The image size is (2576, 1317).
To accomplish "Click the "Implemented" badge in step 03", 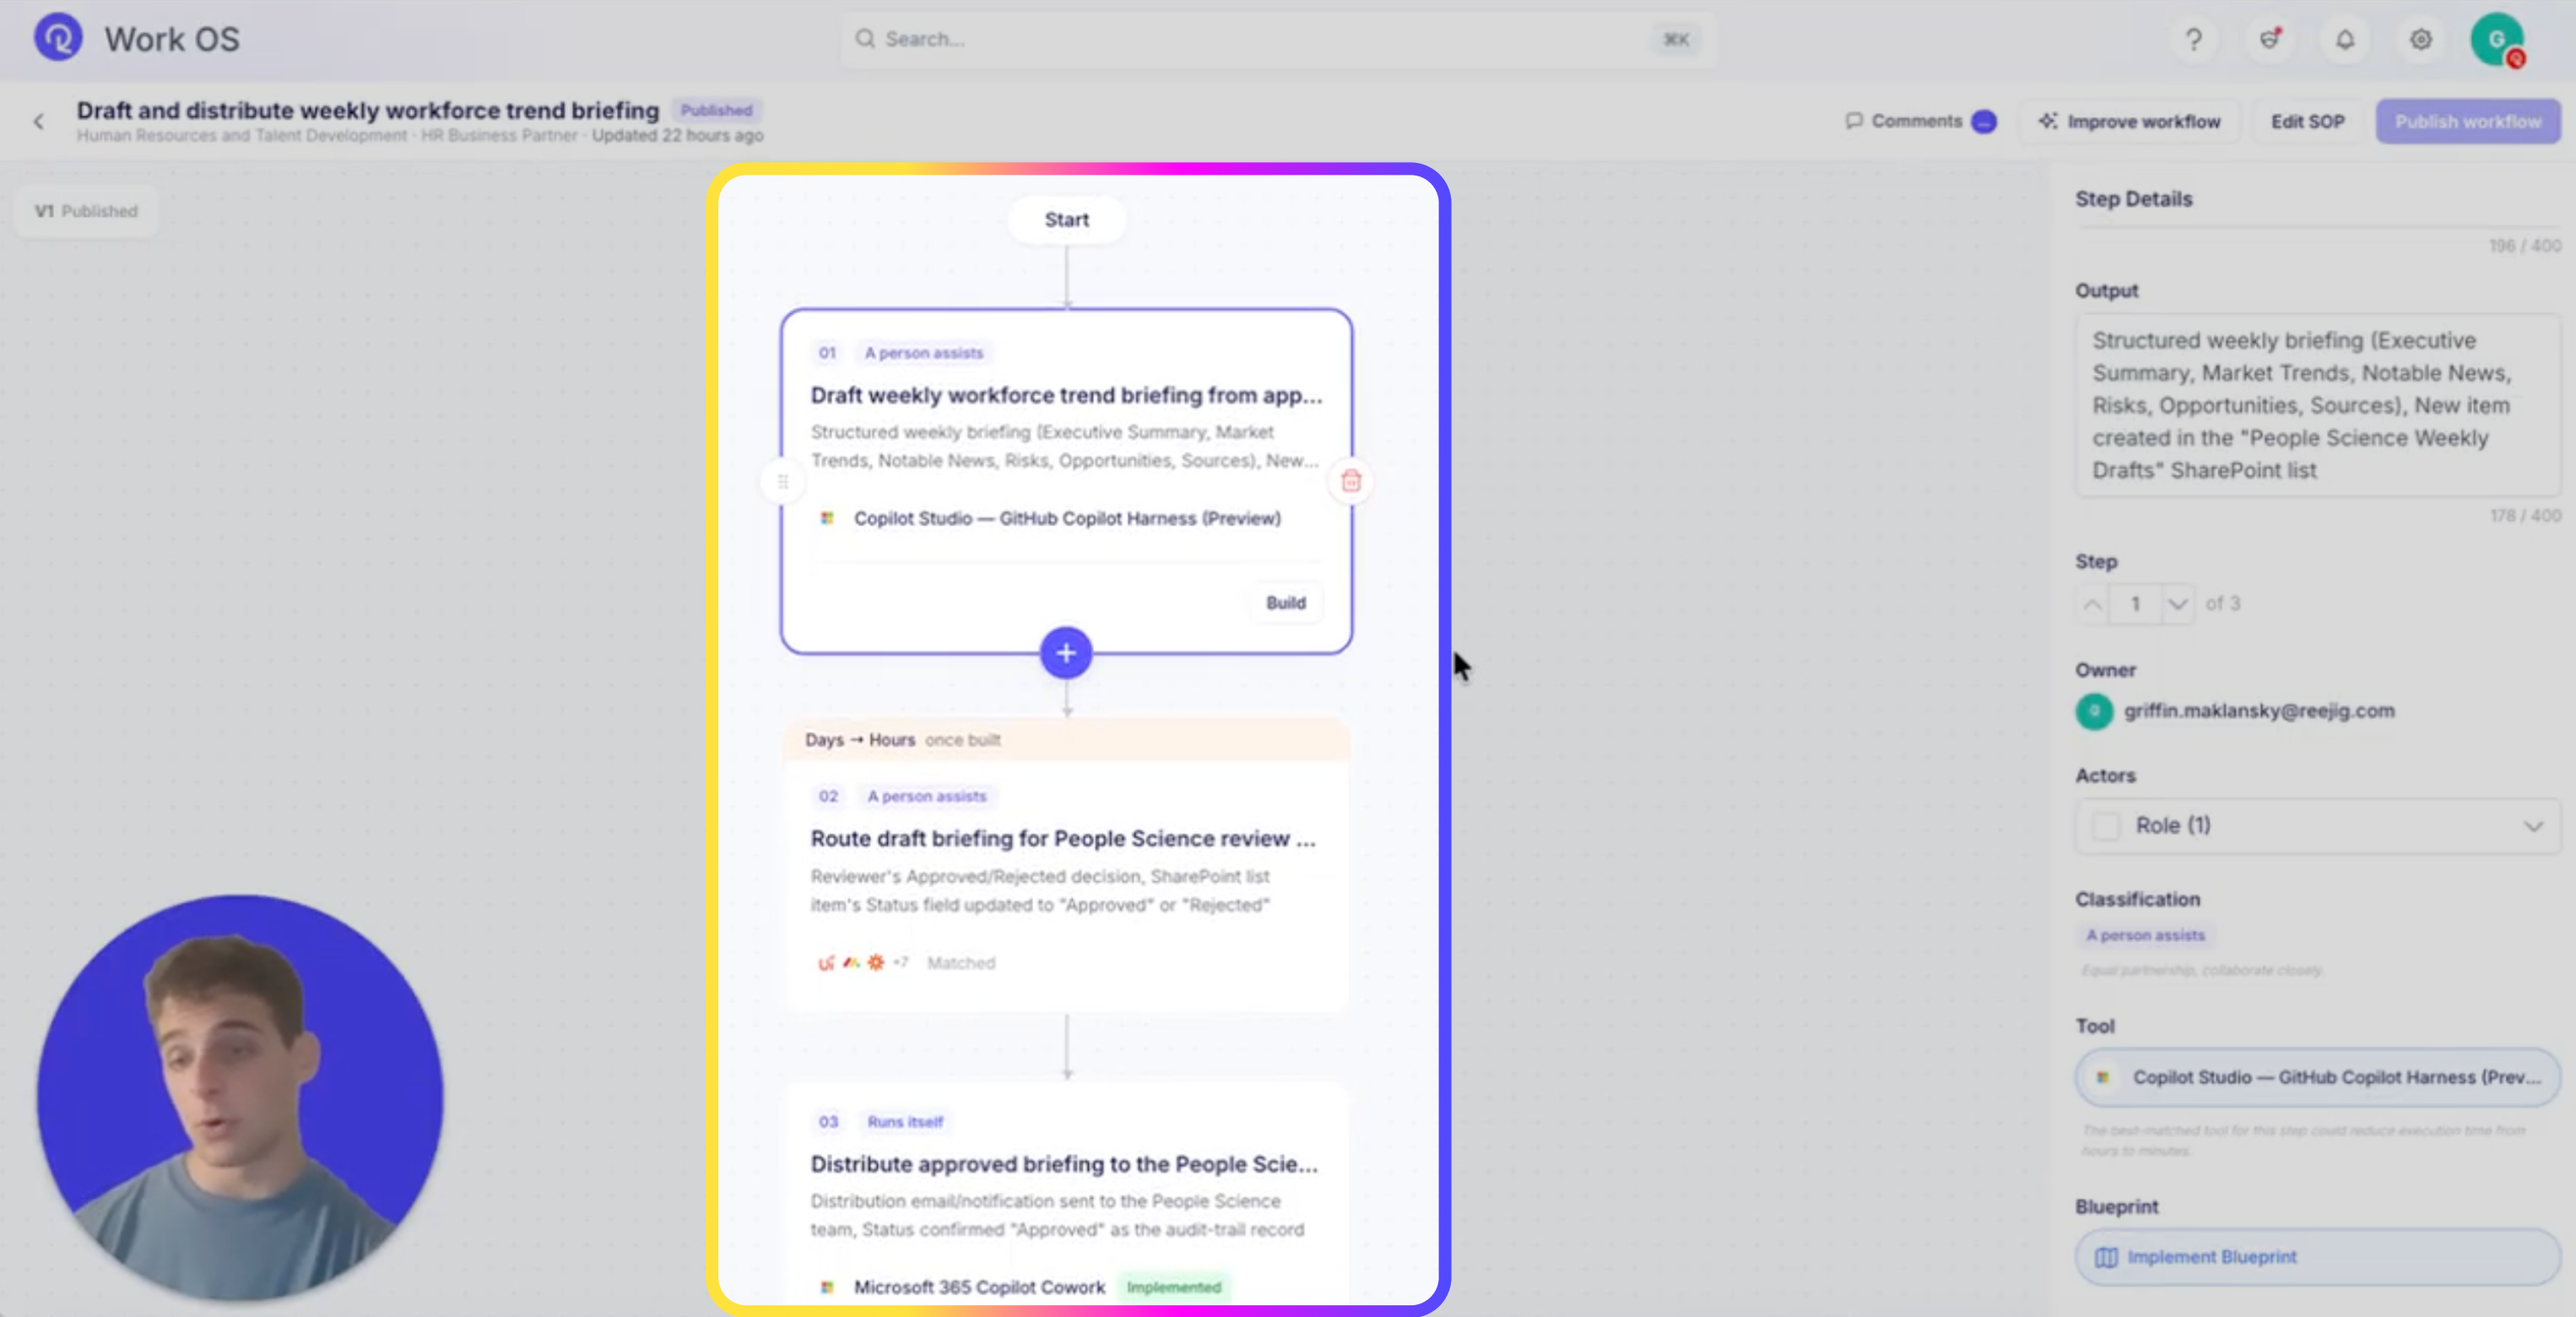I will click(x=1174, y=1287).
